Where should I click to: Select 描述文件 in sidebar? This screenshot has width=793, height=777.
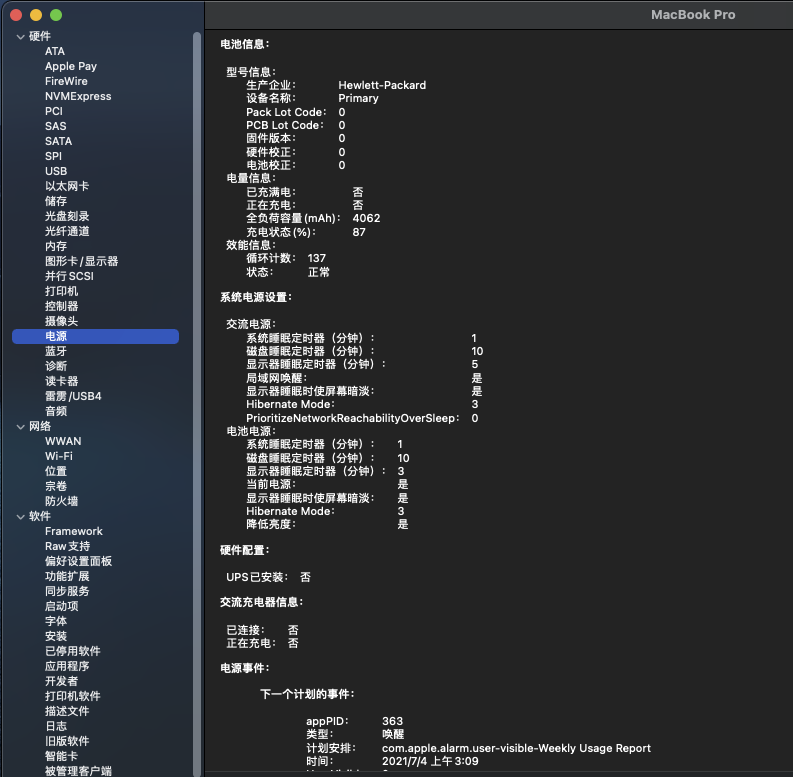67,712
